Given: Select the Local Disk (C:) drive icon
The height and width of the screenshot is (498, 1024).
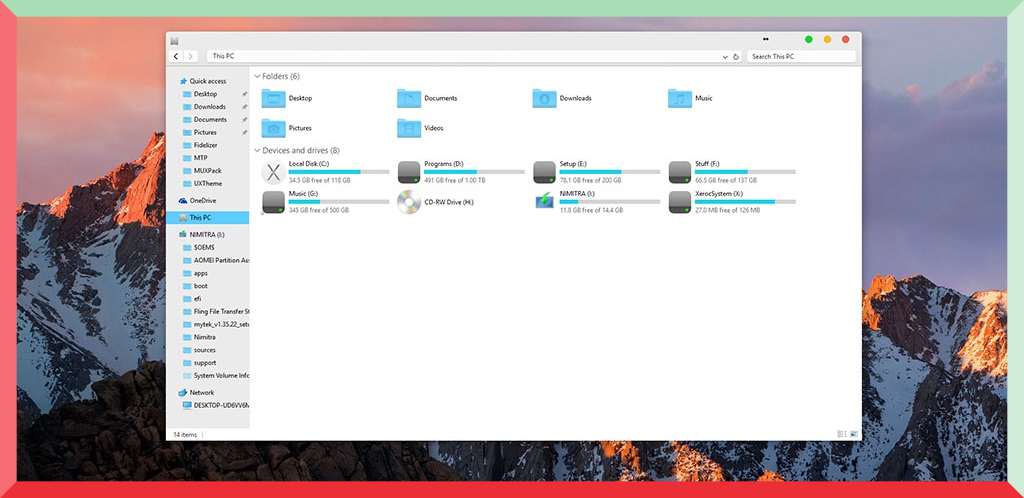Looking at the screenshot, I should click(x=274, y=173).
